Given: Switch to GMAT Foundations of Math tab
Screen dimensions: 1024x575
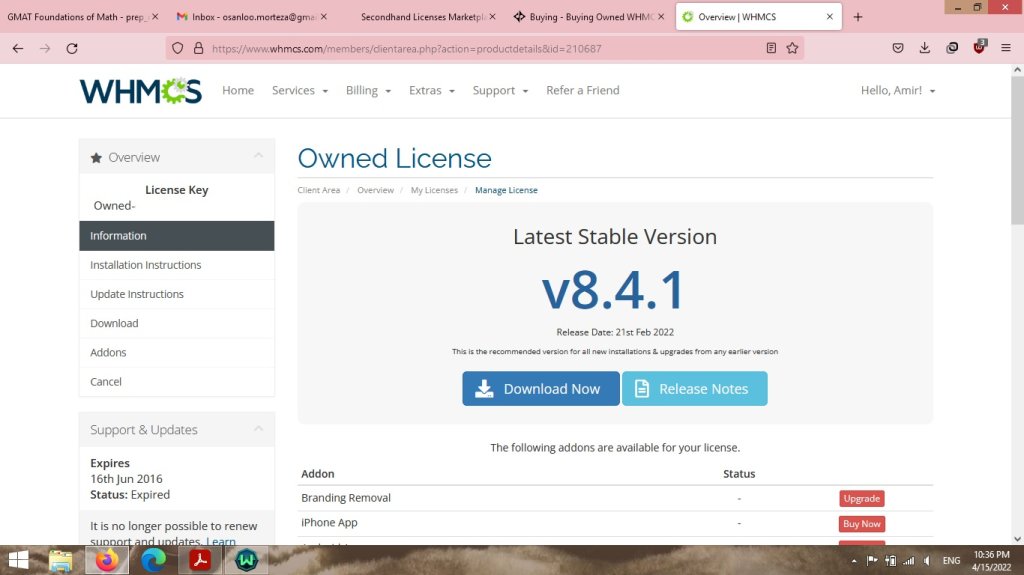Looking at the screenshot, I should pos(76,17).
